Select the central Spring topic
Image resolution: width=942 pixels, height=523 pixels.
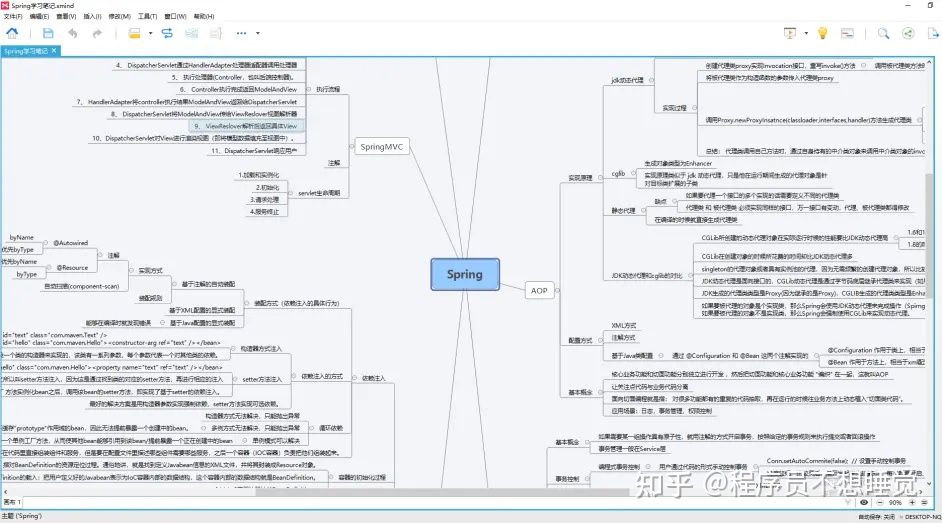(x=465, y=274)
